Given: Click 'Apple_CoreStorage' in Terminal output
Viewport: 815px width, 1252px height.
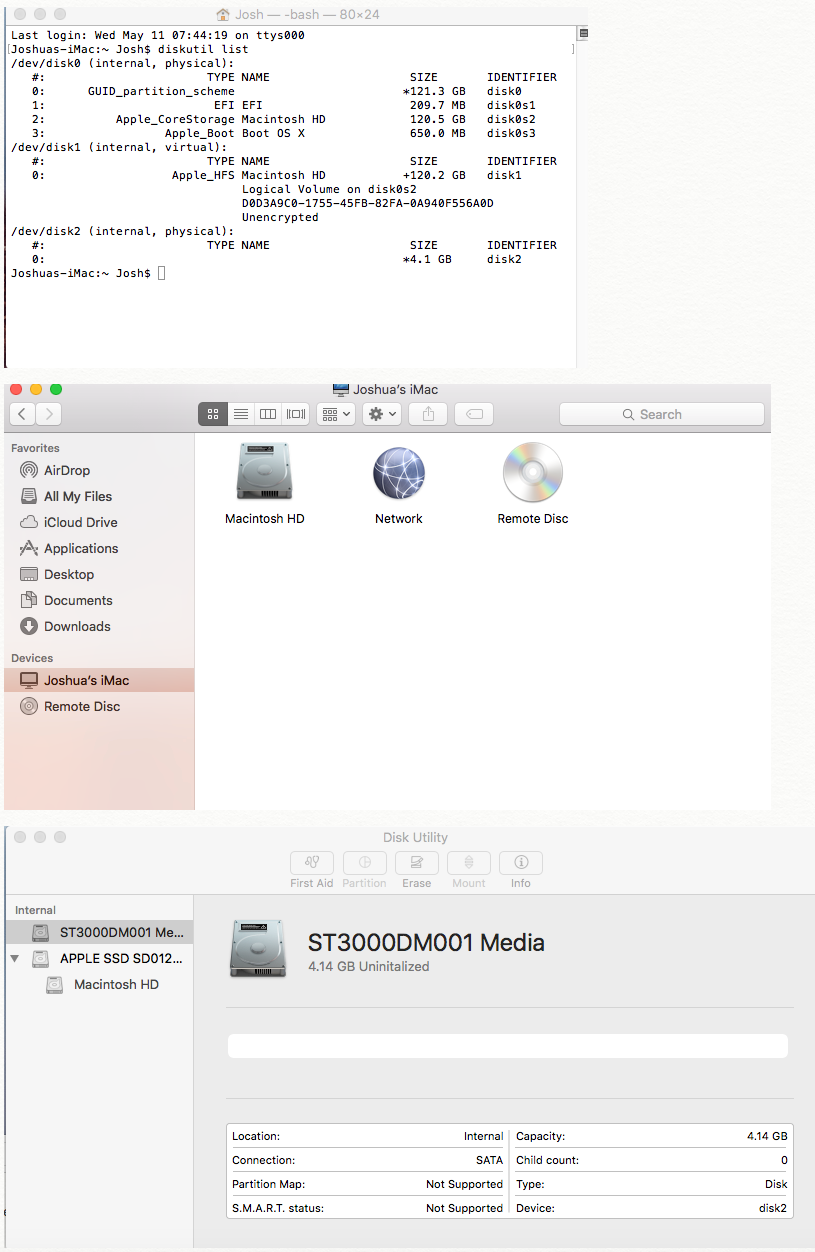Looking at the screenshot, I should click(x=175, y=119).
